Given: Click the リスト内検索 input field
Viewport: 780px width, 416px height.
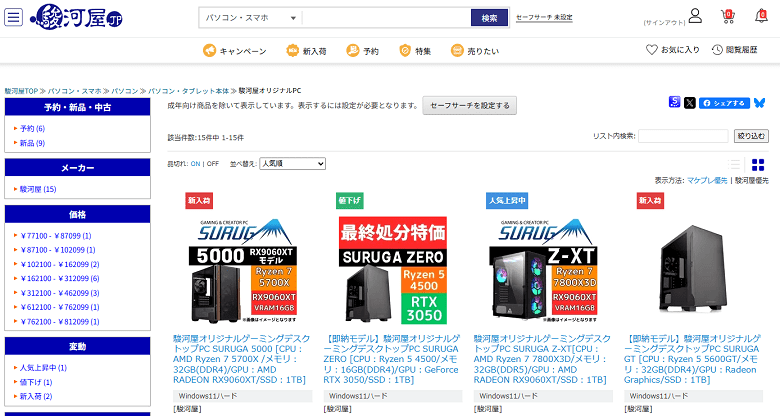Looking at the screenshot, I should click(x=683, y=136).
